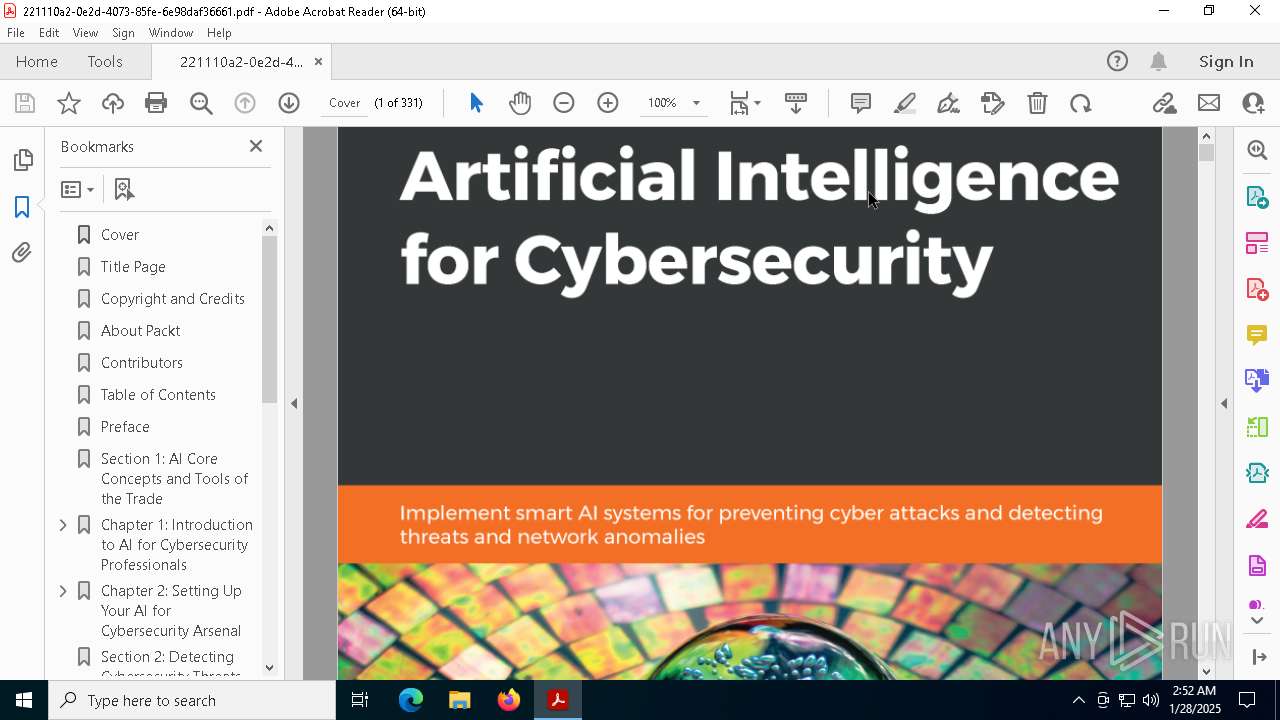Switch to the Tools tab
The height and width of the screenshot is (720, 1280).
pos(105,61)
